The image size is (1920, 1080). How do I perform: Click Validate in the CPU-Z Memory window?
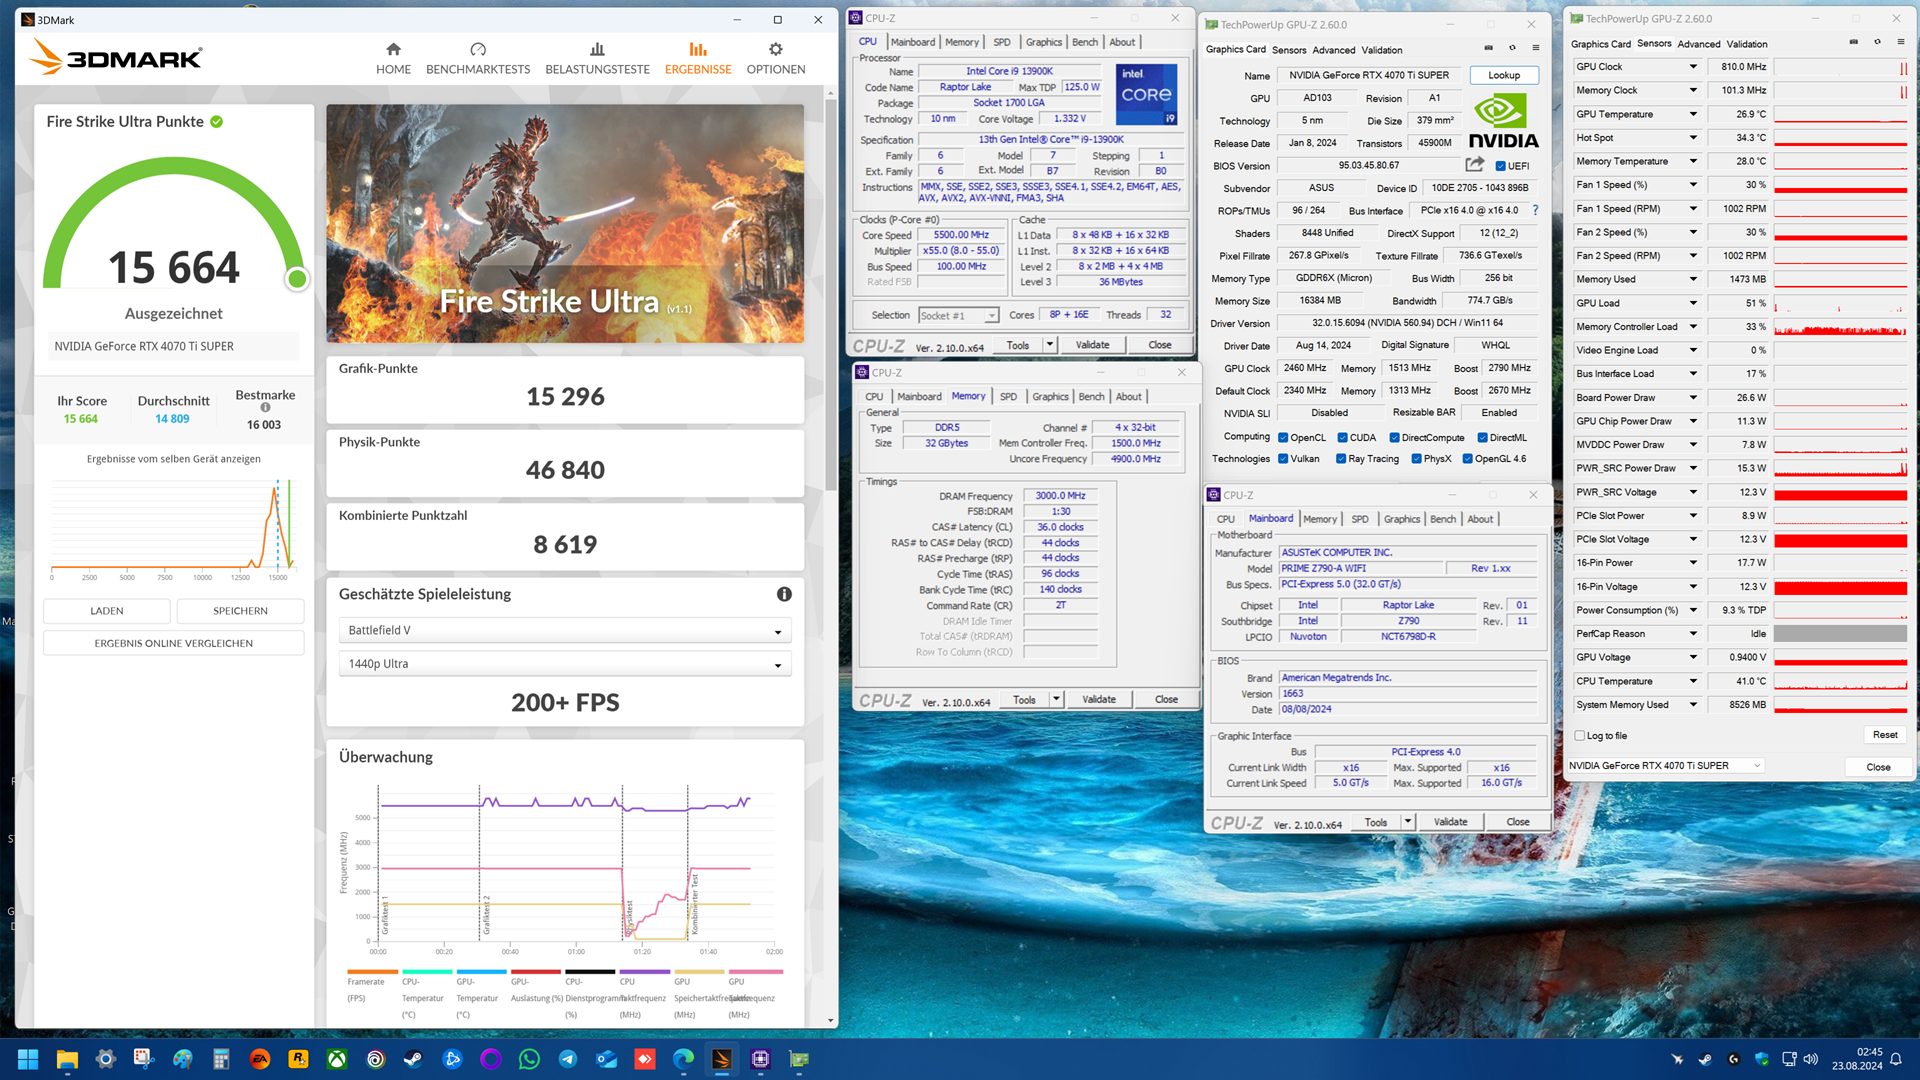pyautogui.click(x=1099, y=700)
